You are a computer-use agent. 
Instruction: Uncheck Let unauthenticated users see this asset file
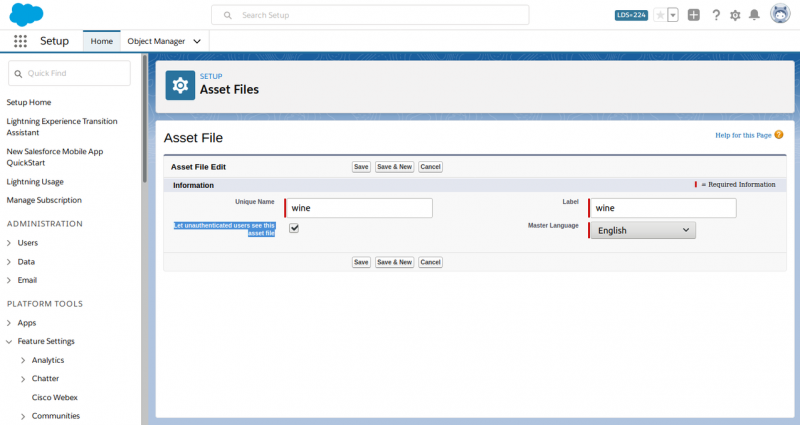click(294, 228)
